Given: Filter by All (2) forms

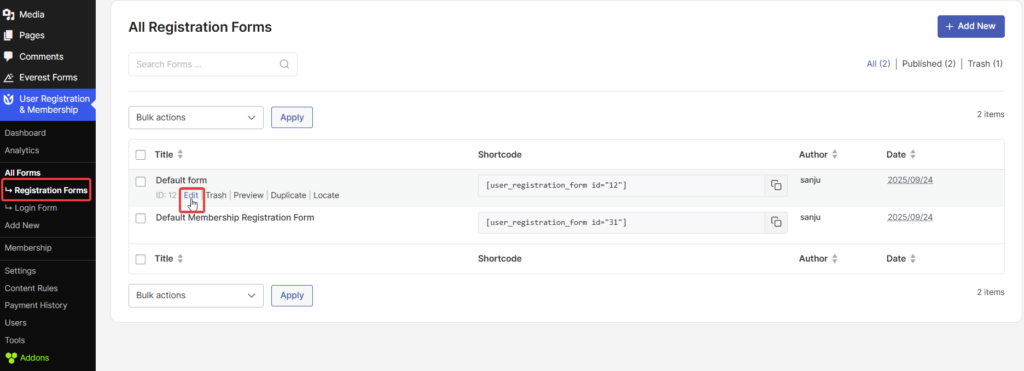Looking at the screenshot, I should click(878, 64).
